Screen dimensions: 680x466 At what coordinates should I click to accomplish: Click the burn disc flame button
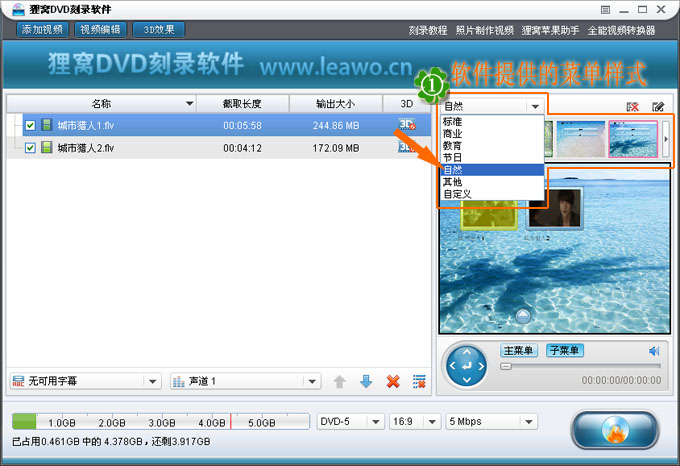[615, 430]
